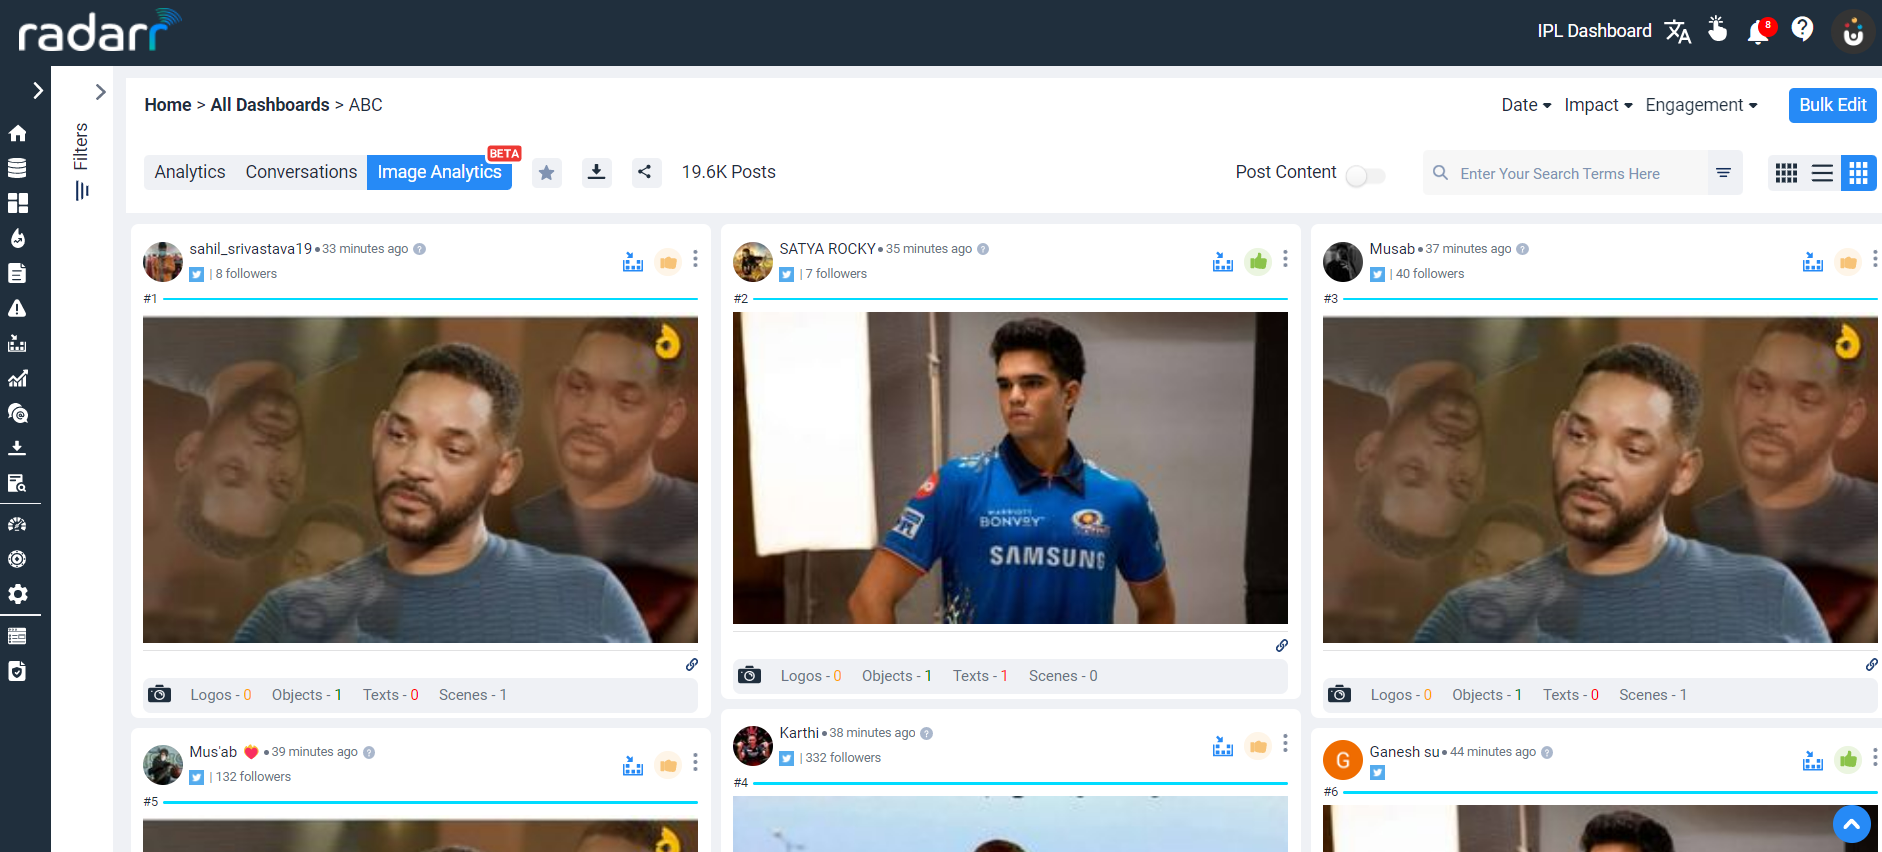
Task: Click tag category icon on Ganesh su post
Action: pos(1813,760)
